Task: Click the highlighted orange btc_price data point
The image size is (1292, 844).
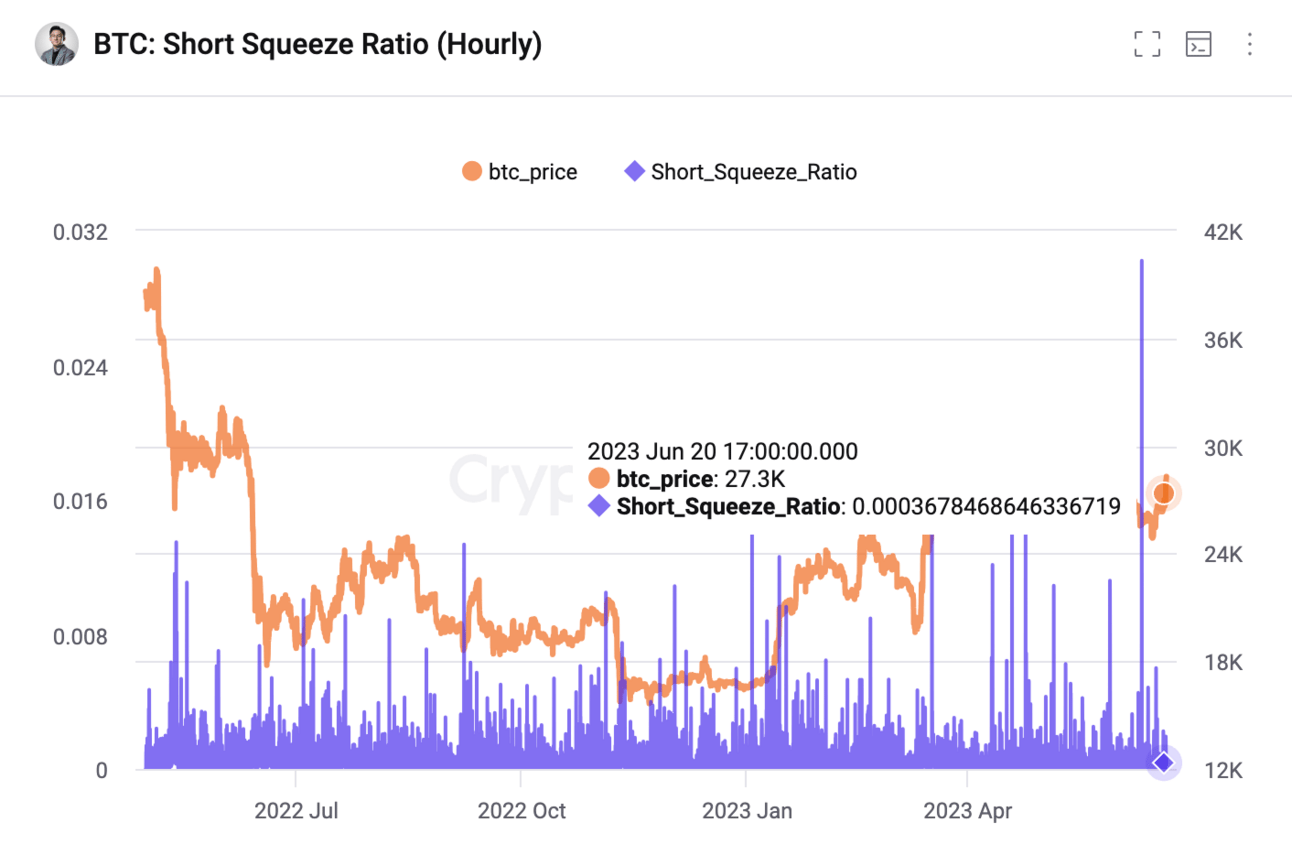Action: click(1163, 493)
